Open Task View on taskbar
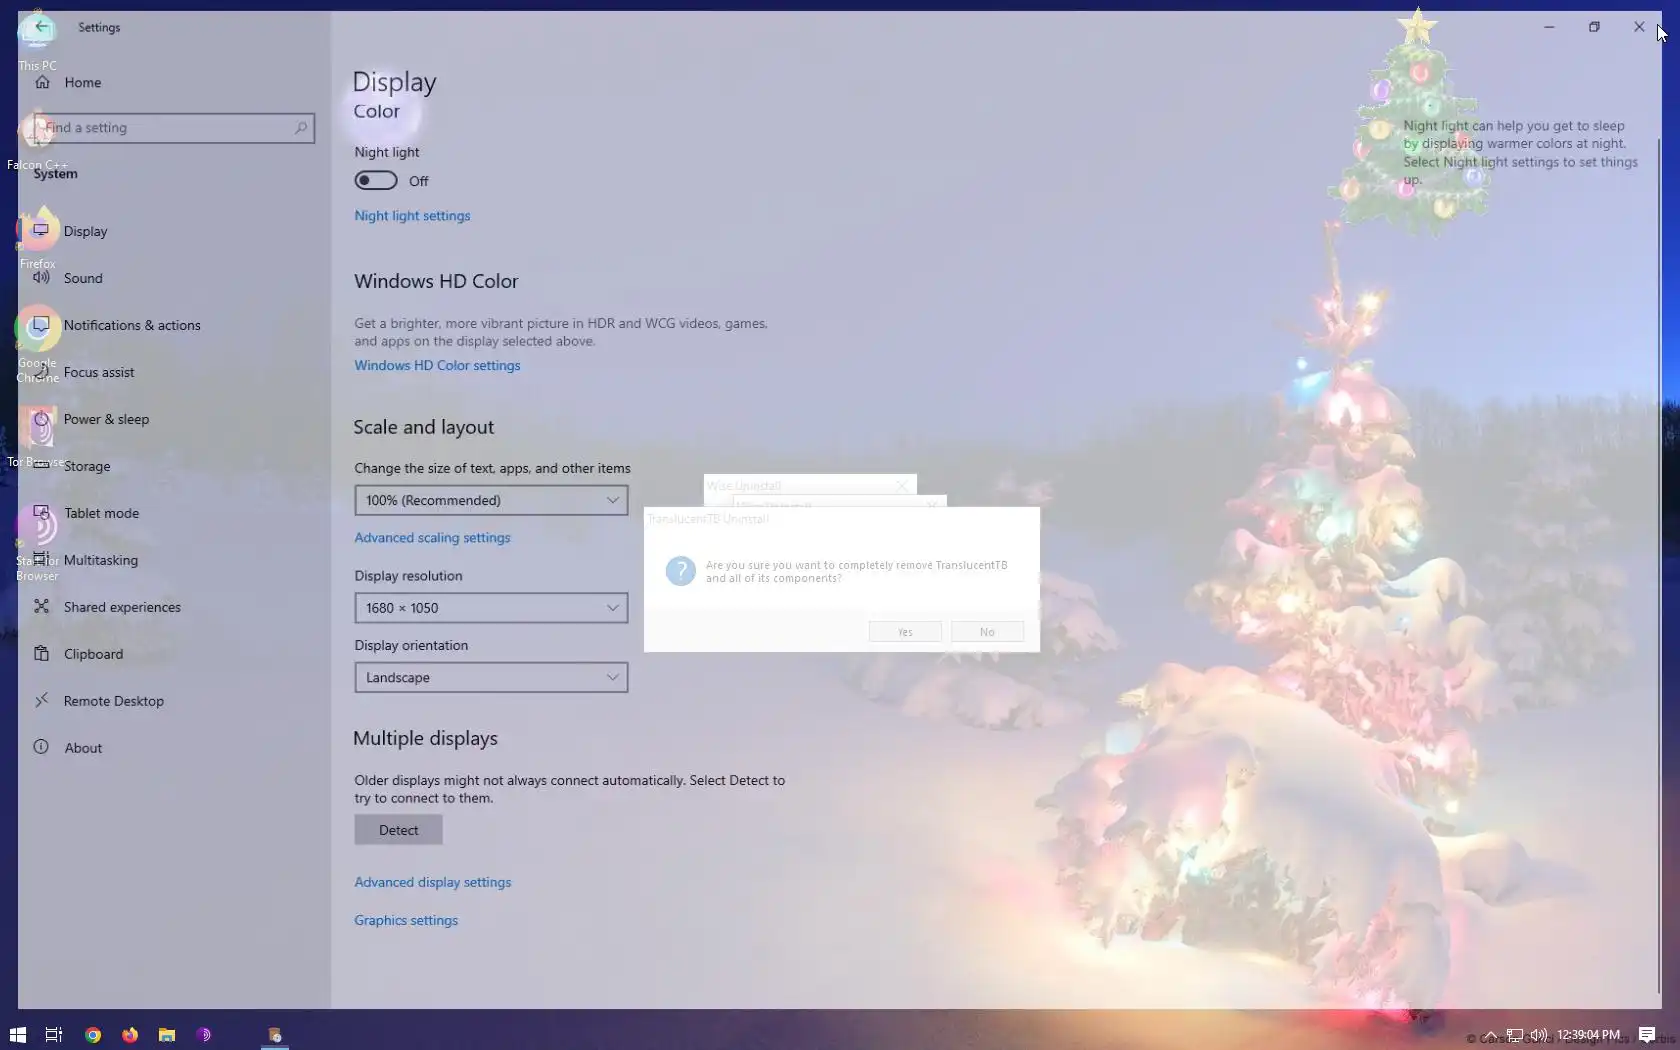 54,1035
